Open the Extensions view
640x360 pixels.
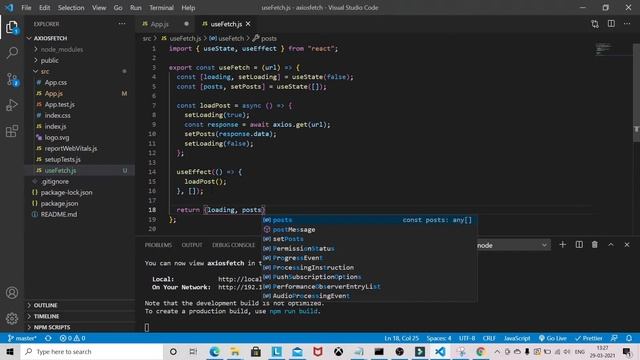pyautogui.click(x=12, y=131)
